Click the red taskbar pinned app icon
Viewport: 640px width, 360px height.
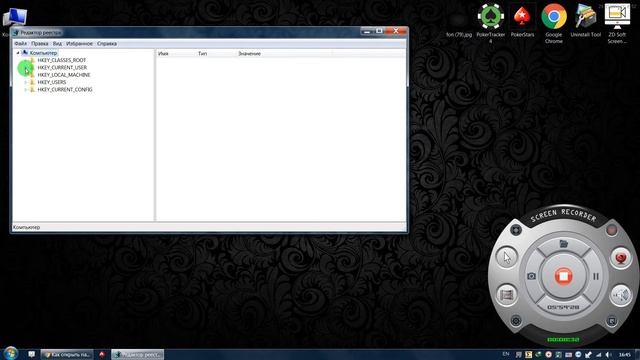102,354
